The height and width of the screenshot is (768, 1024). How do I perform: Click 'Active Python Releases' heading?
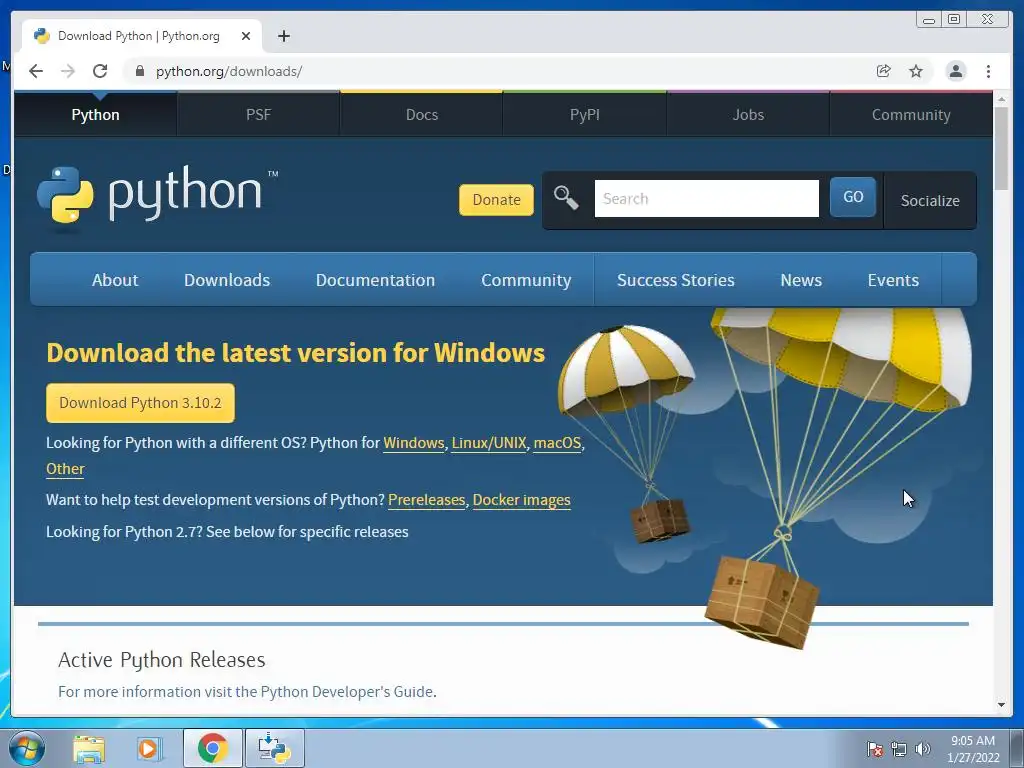tap(162, 660)
